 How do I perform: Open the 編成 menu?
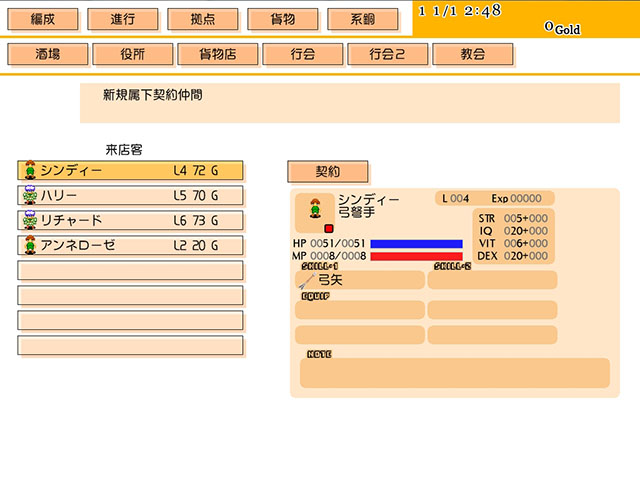(44, 20)
